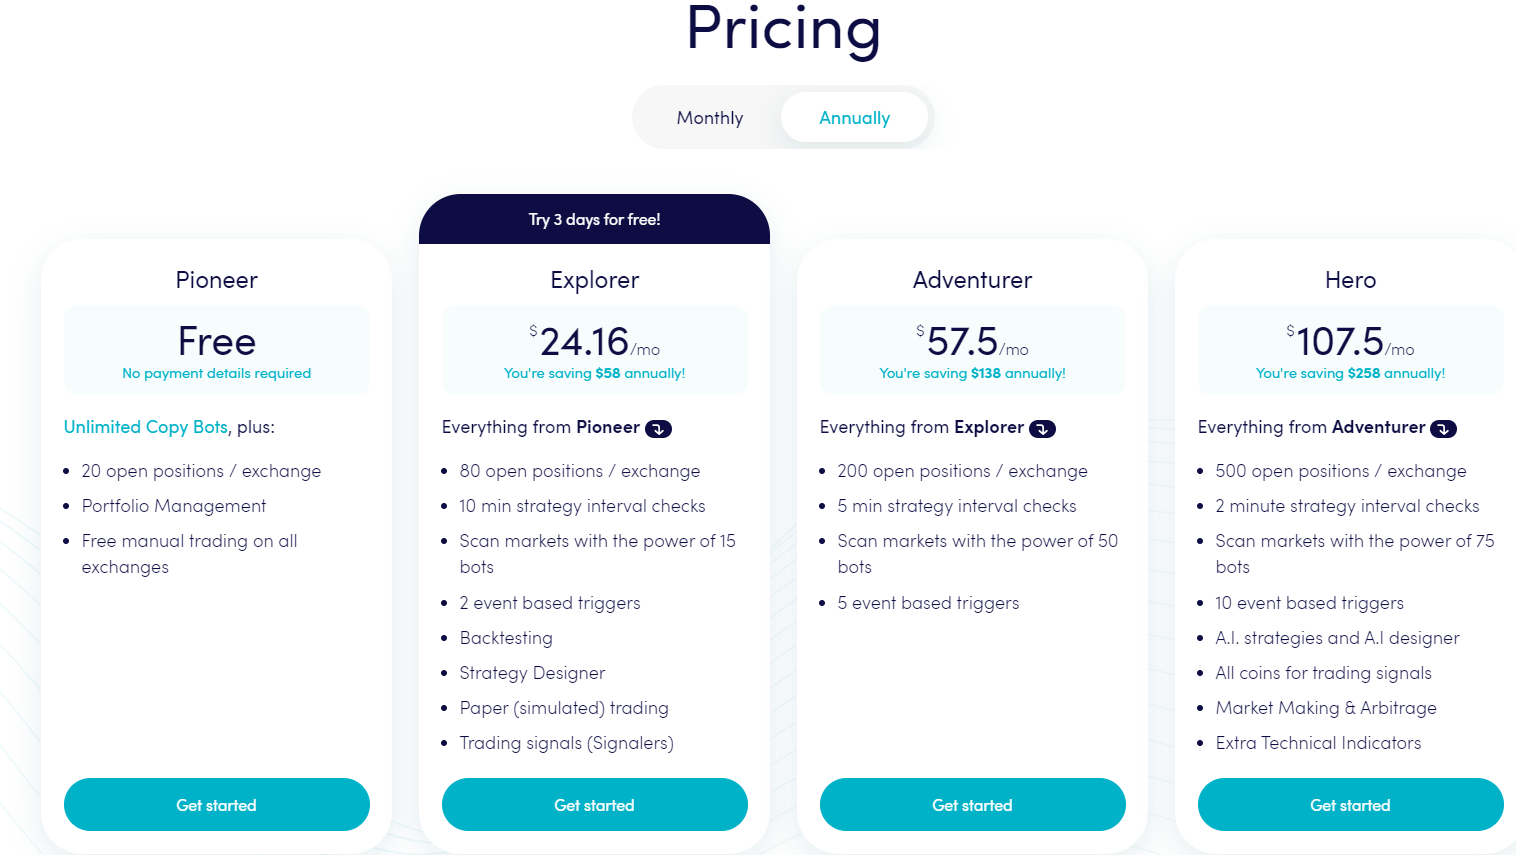This screenshot has width=1516, height=855.
Task: Click arrow icon beside Everything from Pioneer
Action: coord(658,429)
